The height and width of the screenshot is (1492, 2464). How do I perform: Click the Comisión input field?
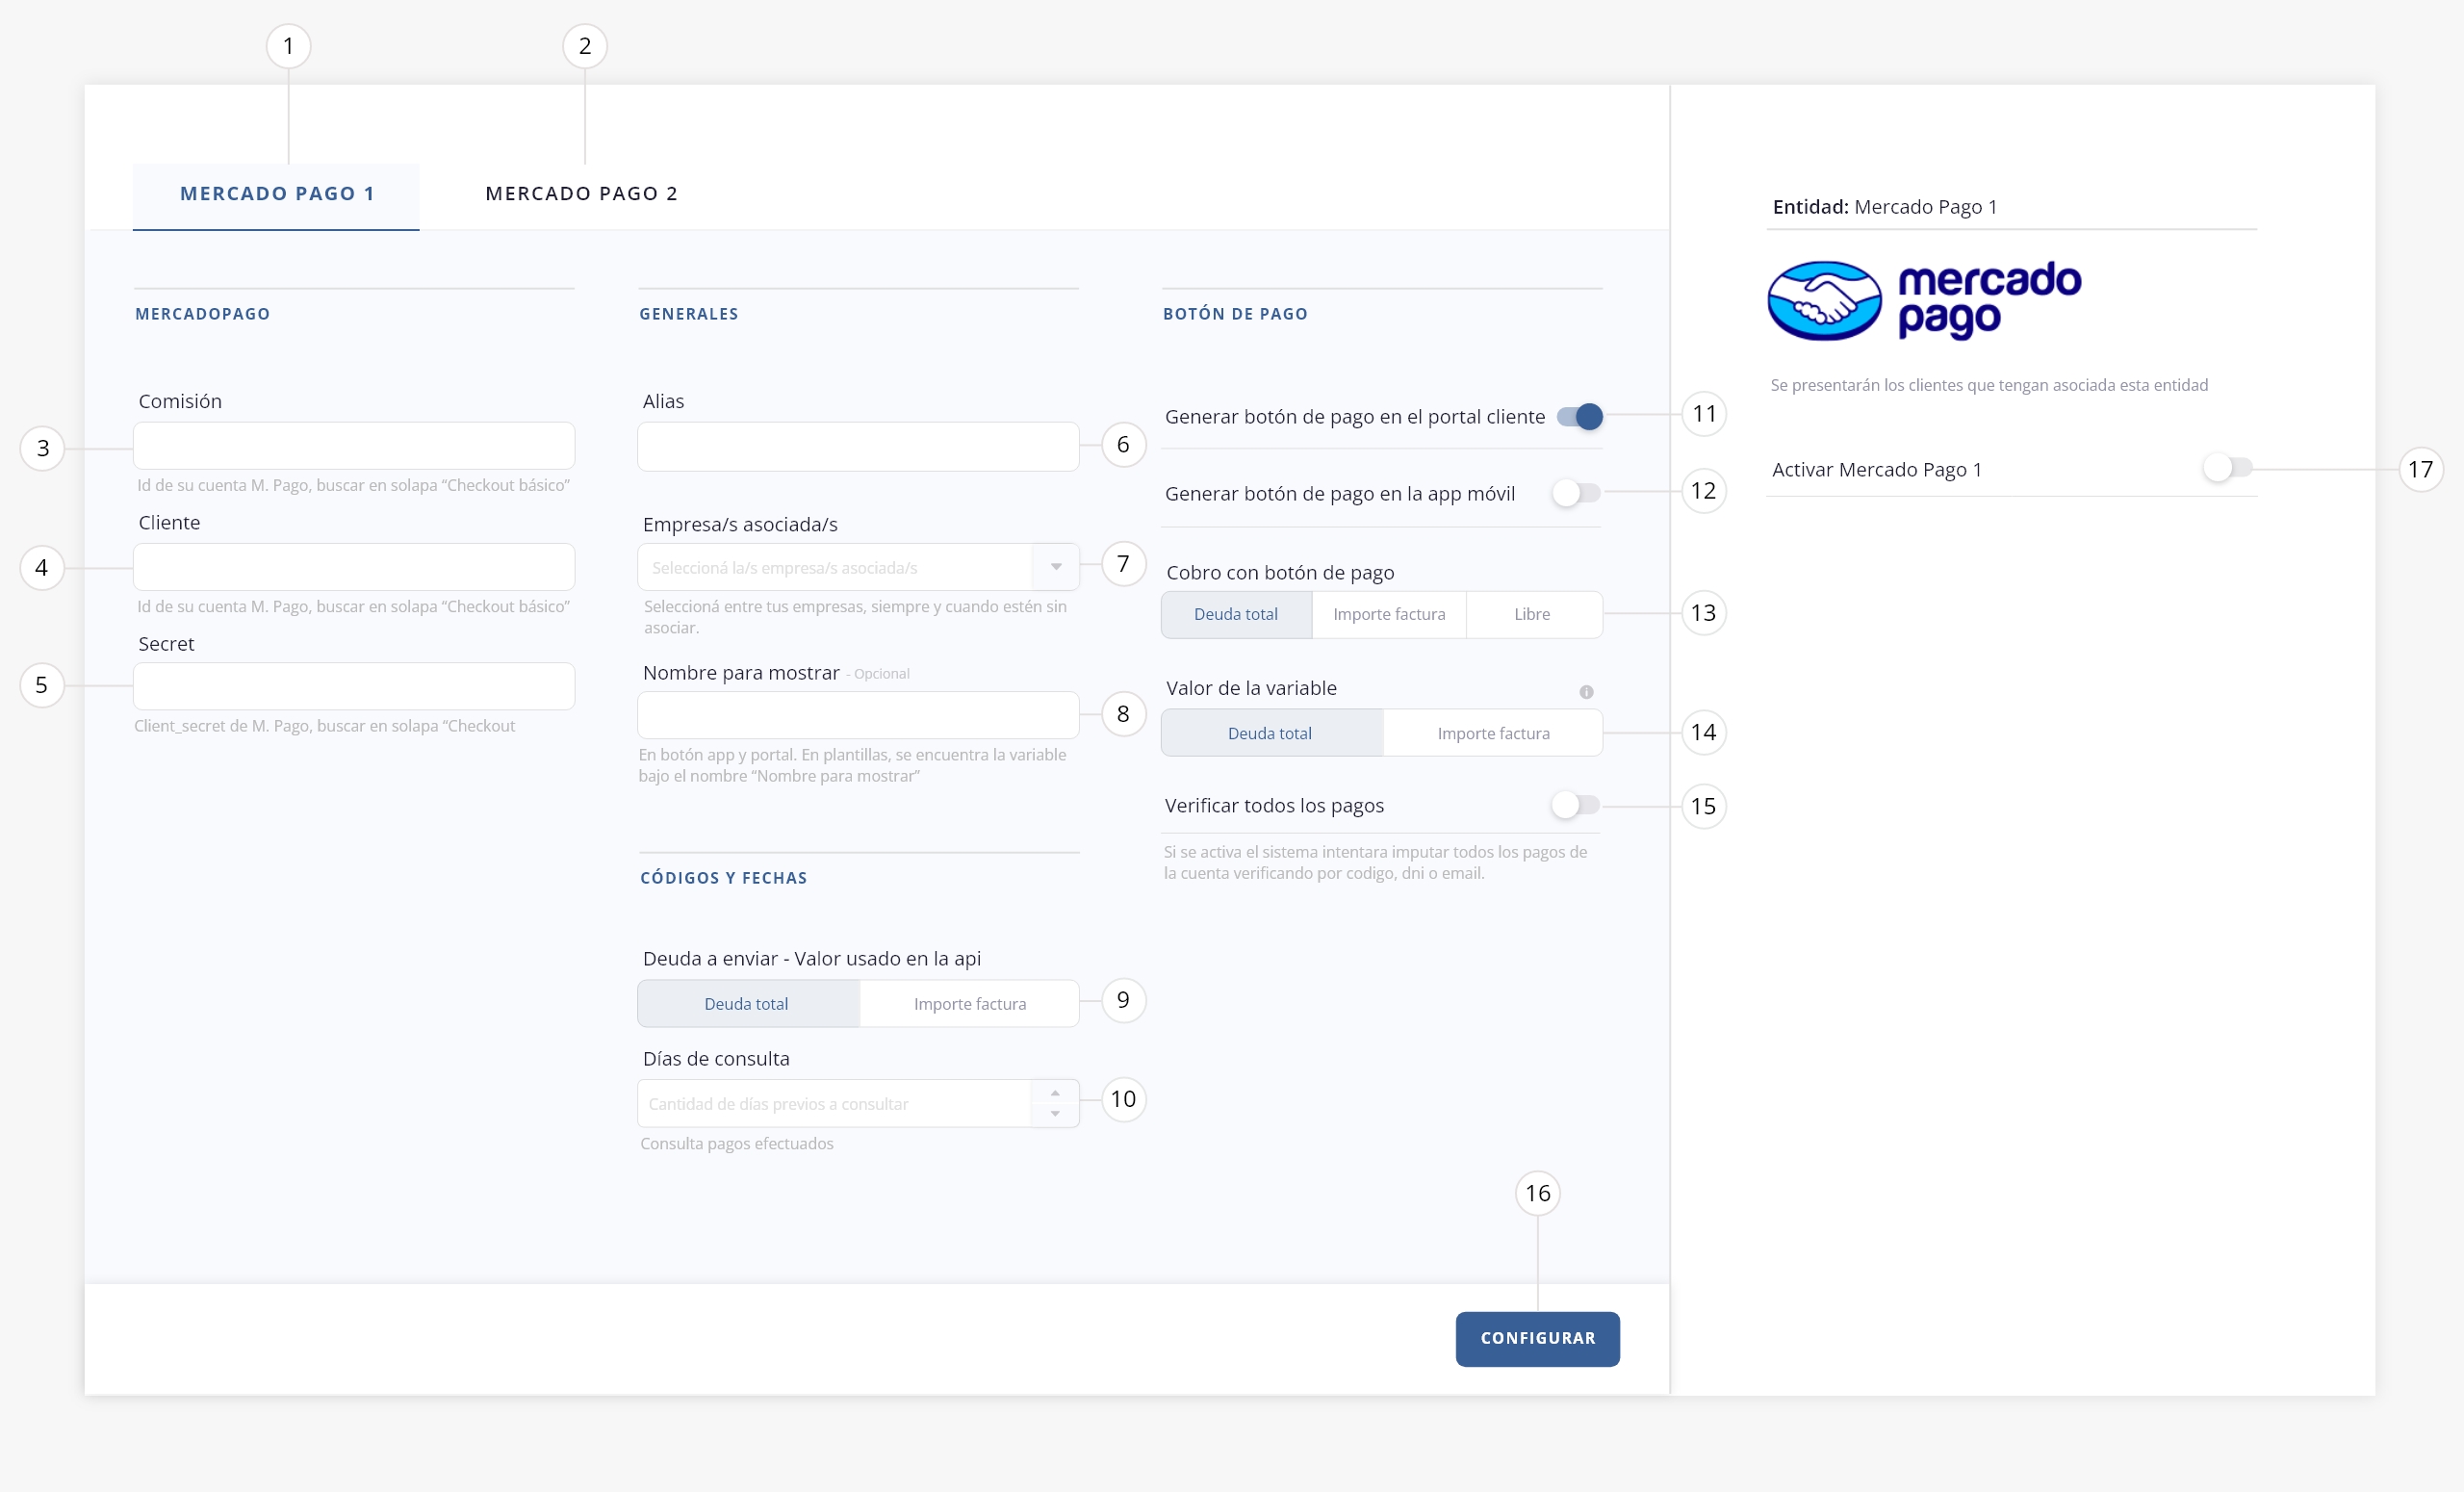tap(354, 446)
